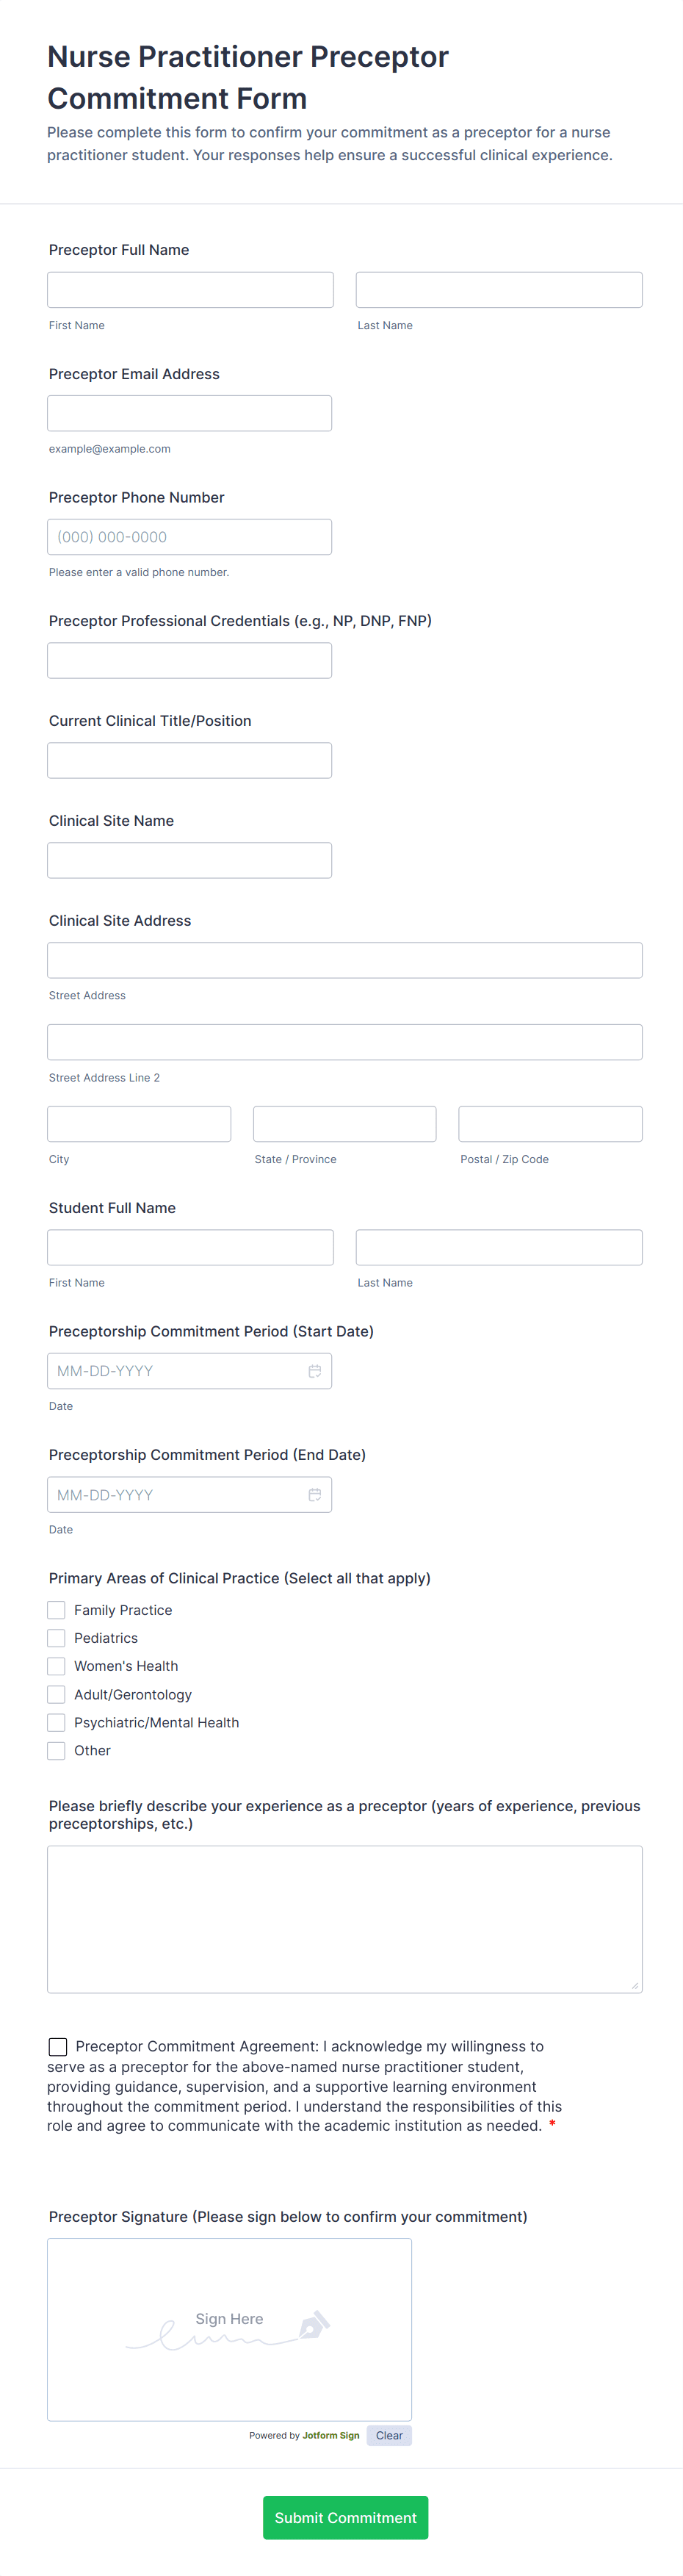Accept the Preceptor Commitment Agreement checkbox
Viewport: 683px width, 2576px height.
pos(58,2047)
